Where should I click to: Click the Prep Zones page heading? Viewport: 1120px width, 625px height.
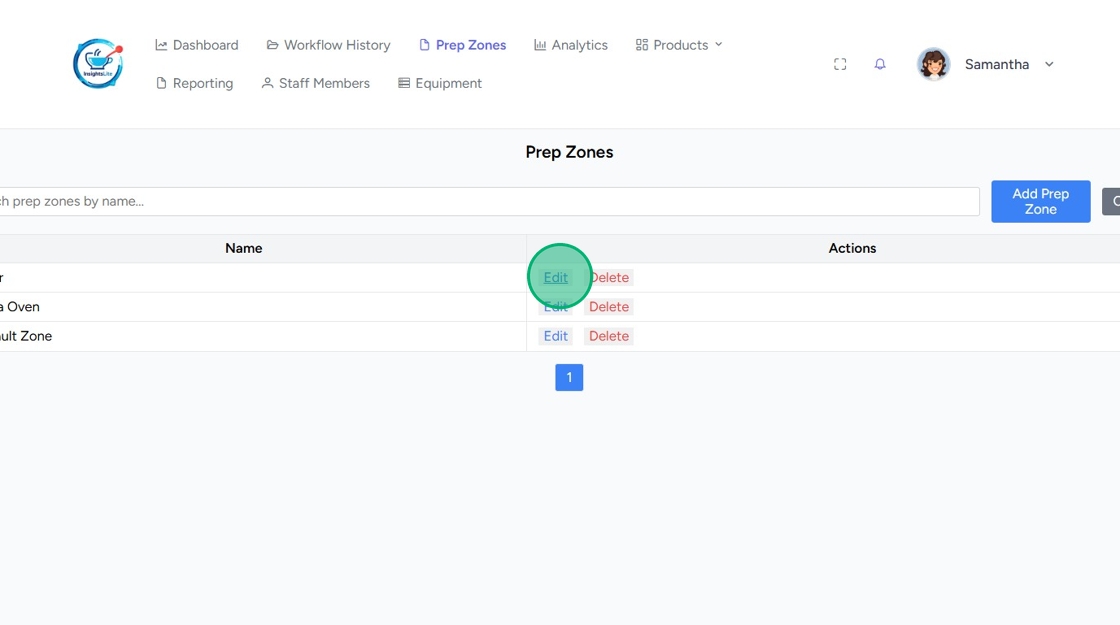(x=569, y=152)
